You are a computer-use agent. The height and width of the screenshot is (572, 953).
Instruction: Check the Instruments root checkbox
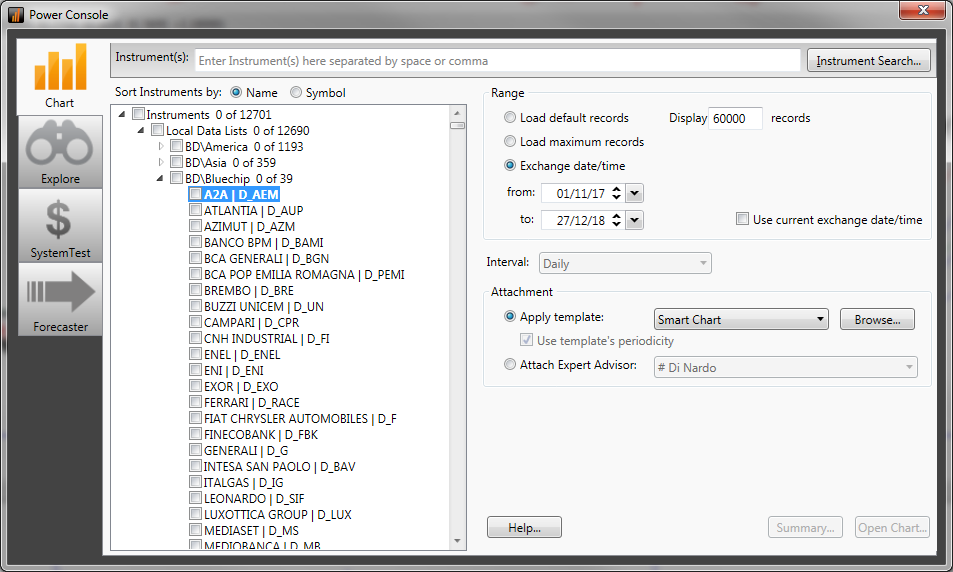click(139, 114)
